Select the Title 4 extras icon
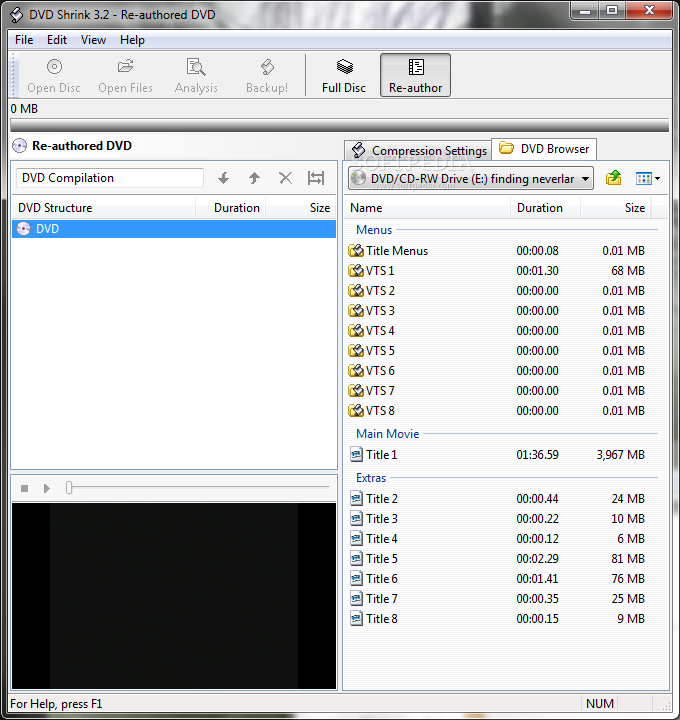 (x=356, y=539)
